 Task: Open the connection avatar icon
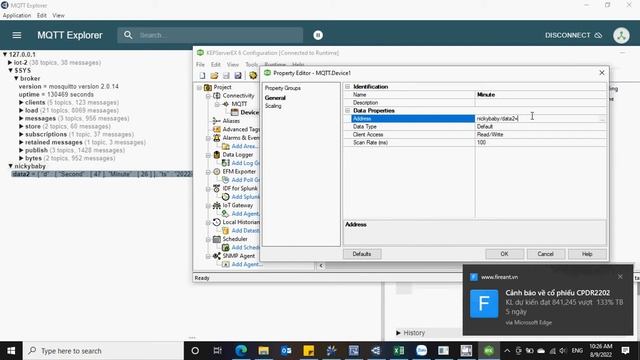621,35
